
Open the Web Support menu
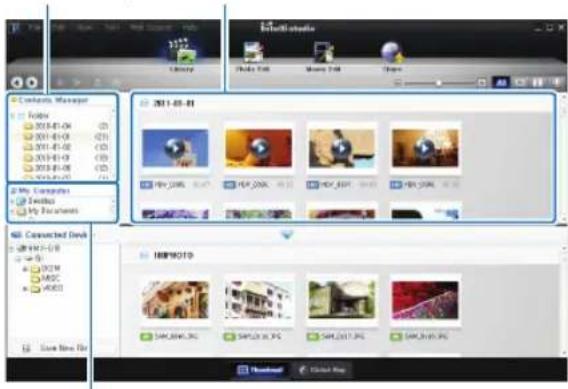pos(151,28)
